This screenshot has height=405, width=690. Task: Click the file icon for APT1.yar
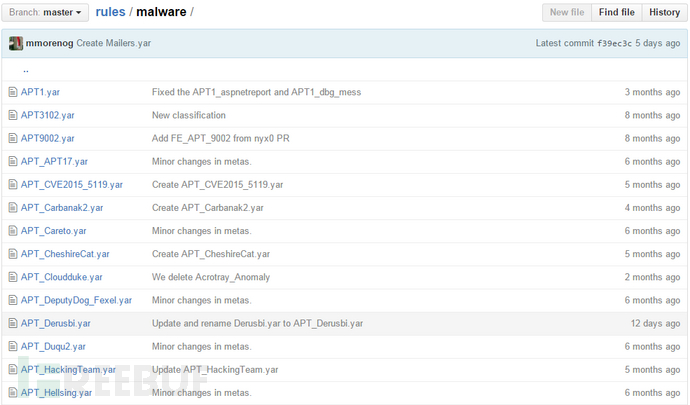13,92
